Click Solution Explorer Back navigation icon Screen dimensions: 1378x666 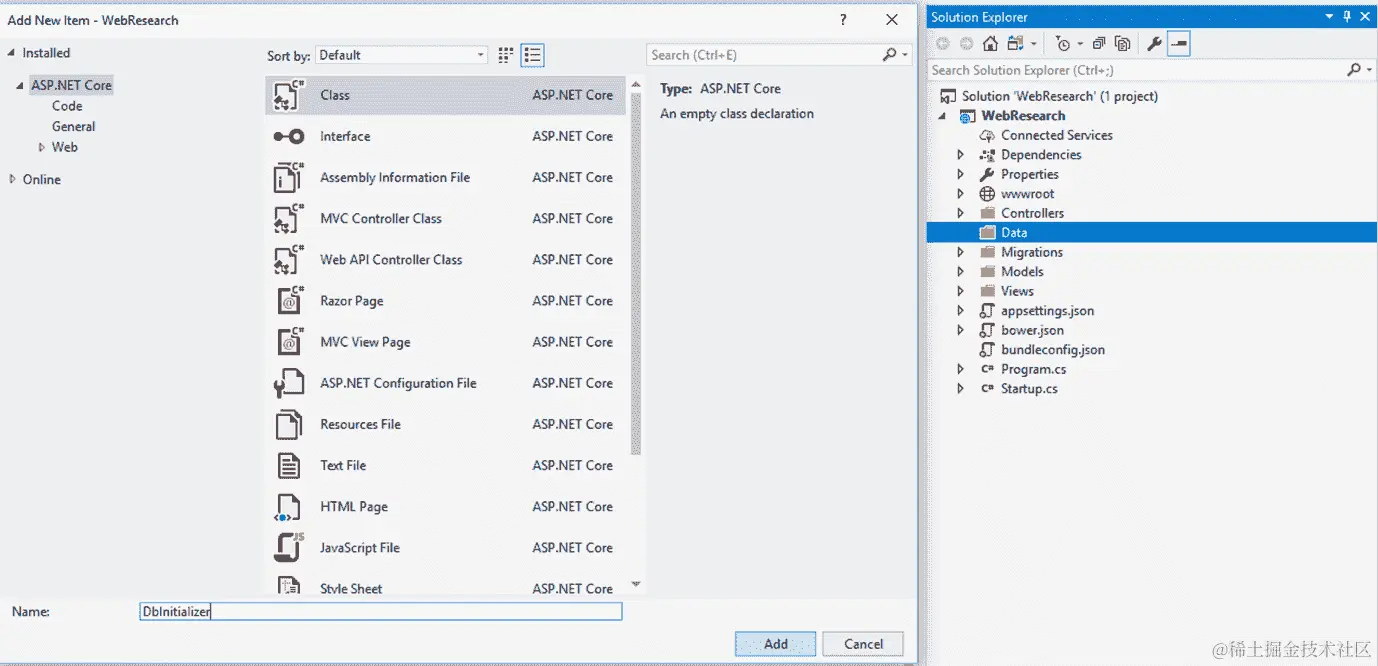943,43
